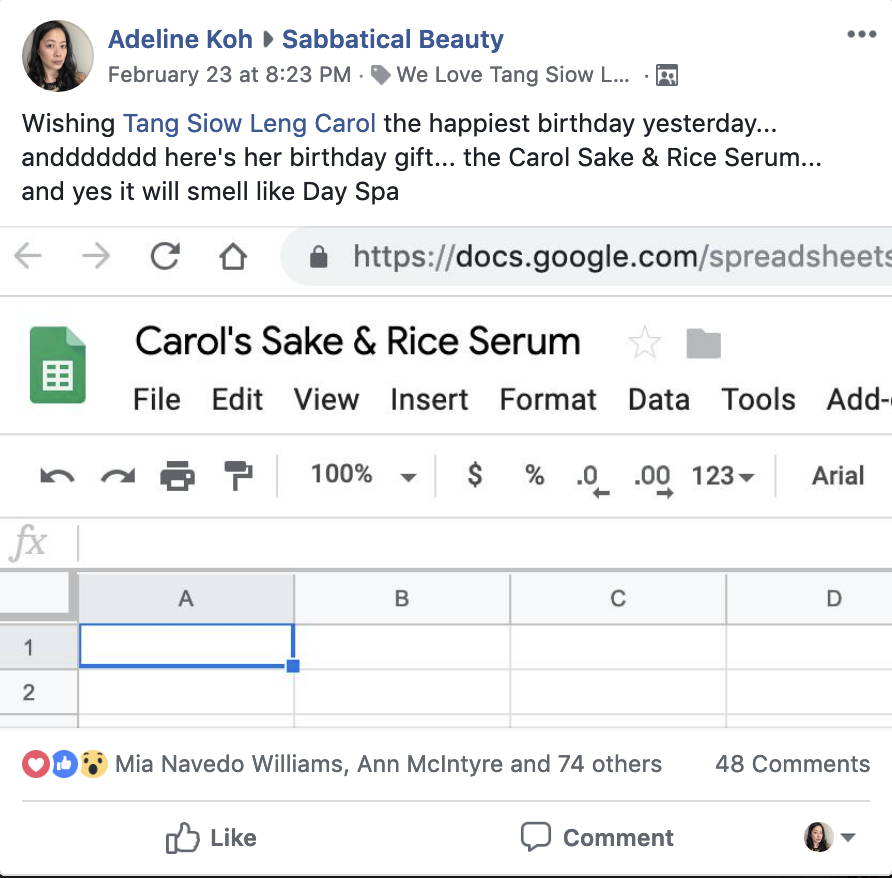
Task: Click the move-to-folder icon beside title
Action: pyautogui.click(x=704, y=343)
